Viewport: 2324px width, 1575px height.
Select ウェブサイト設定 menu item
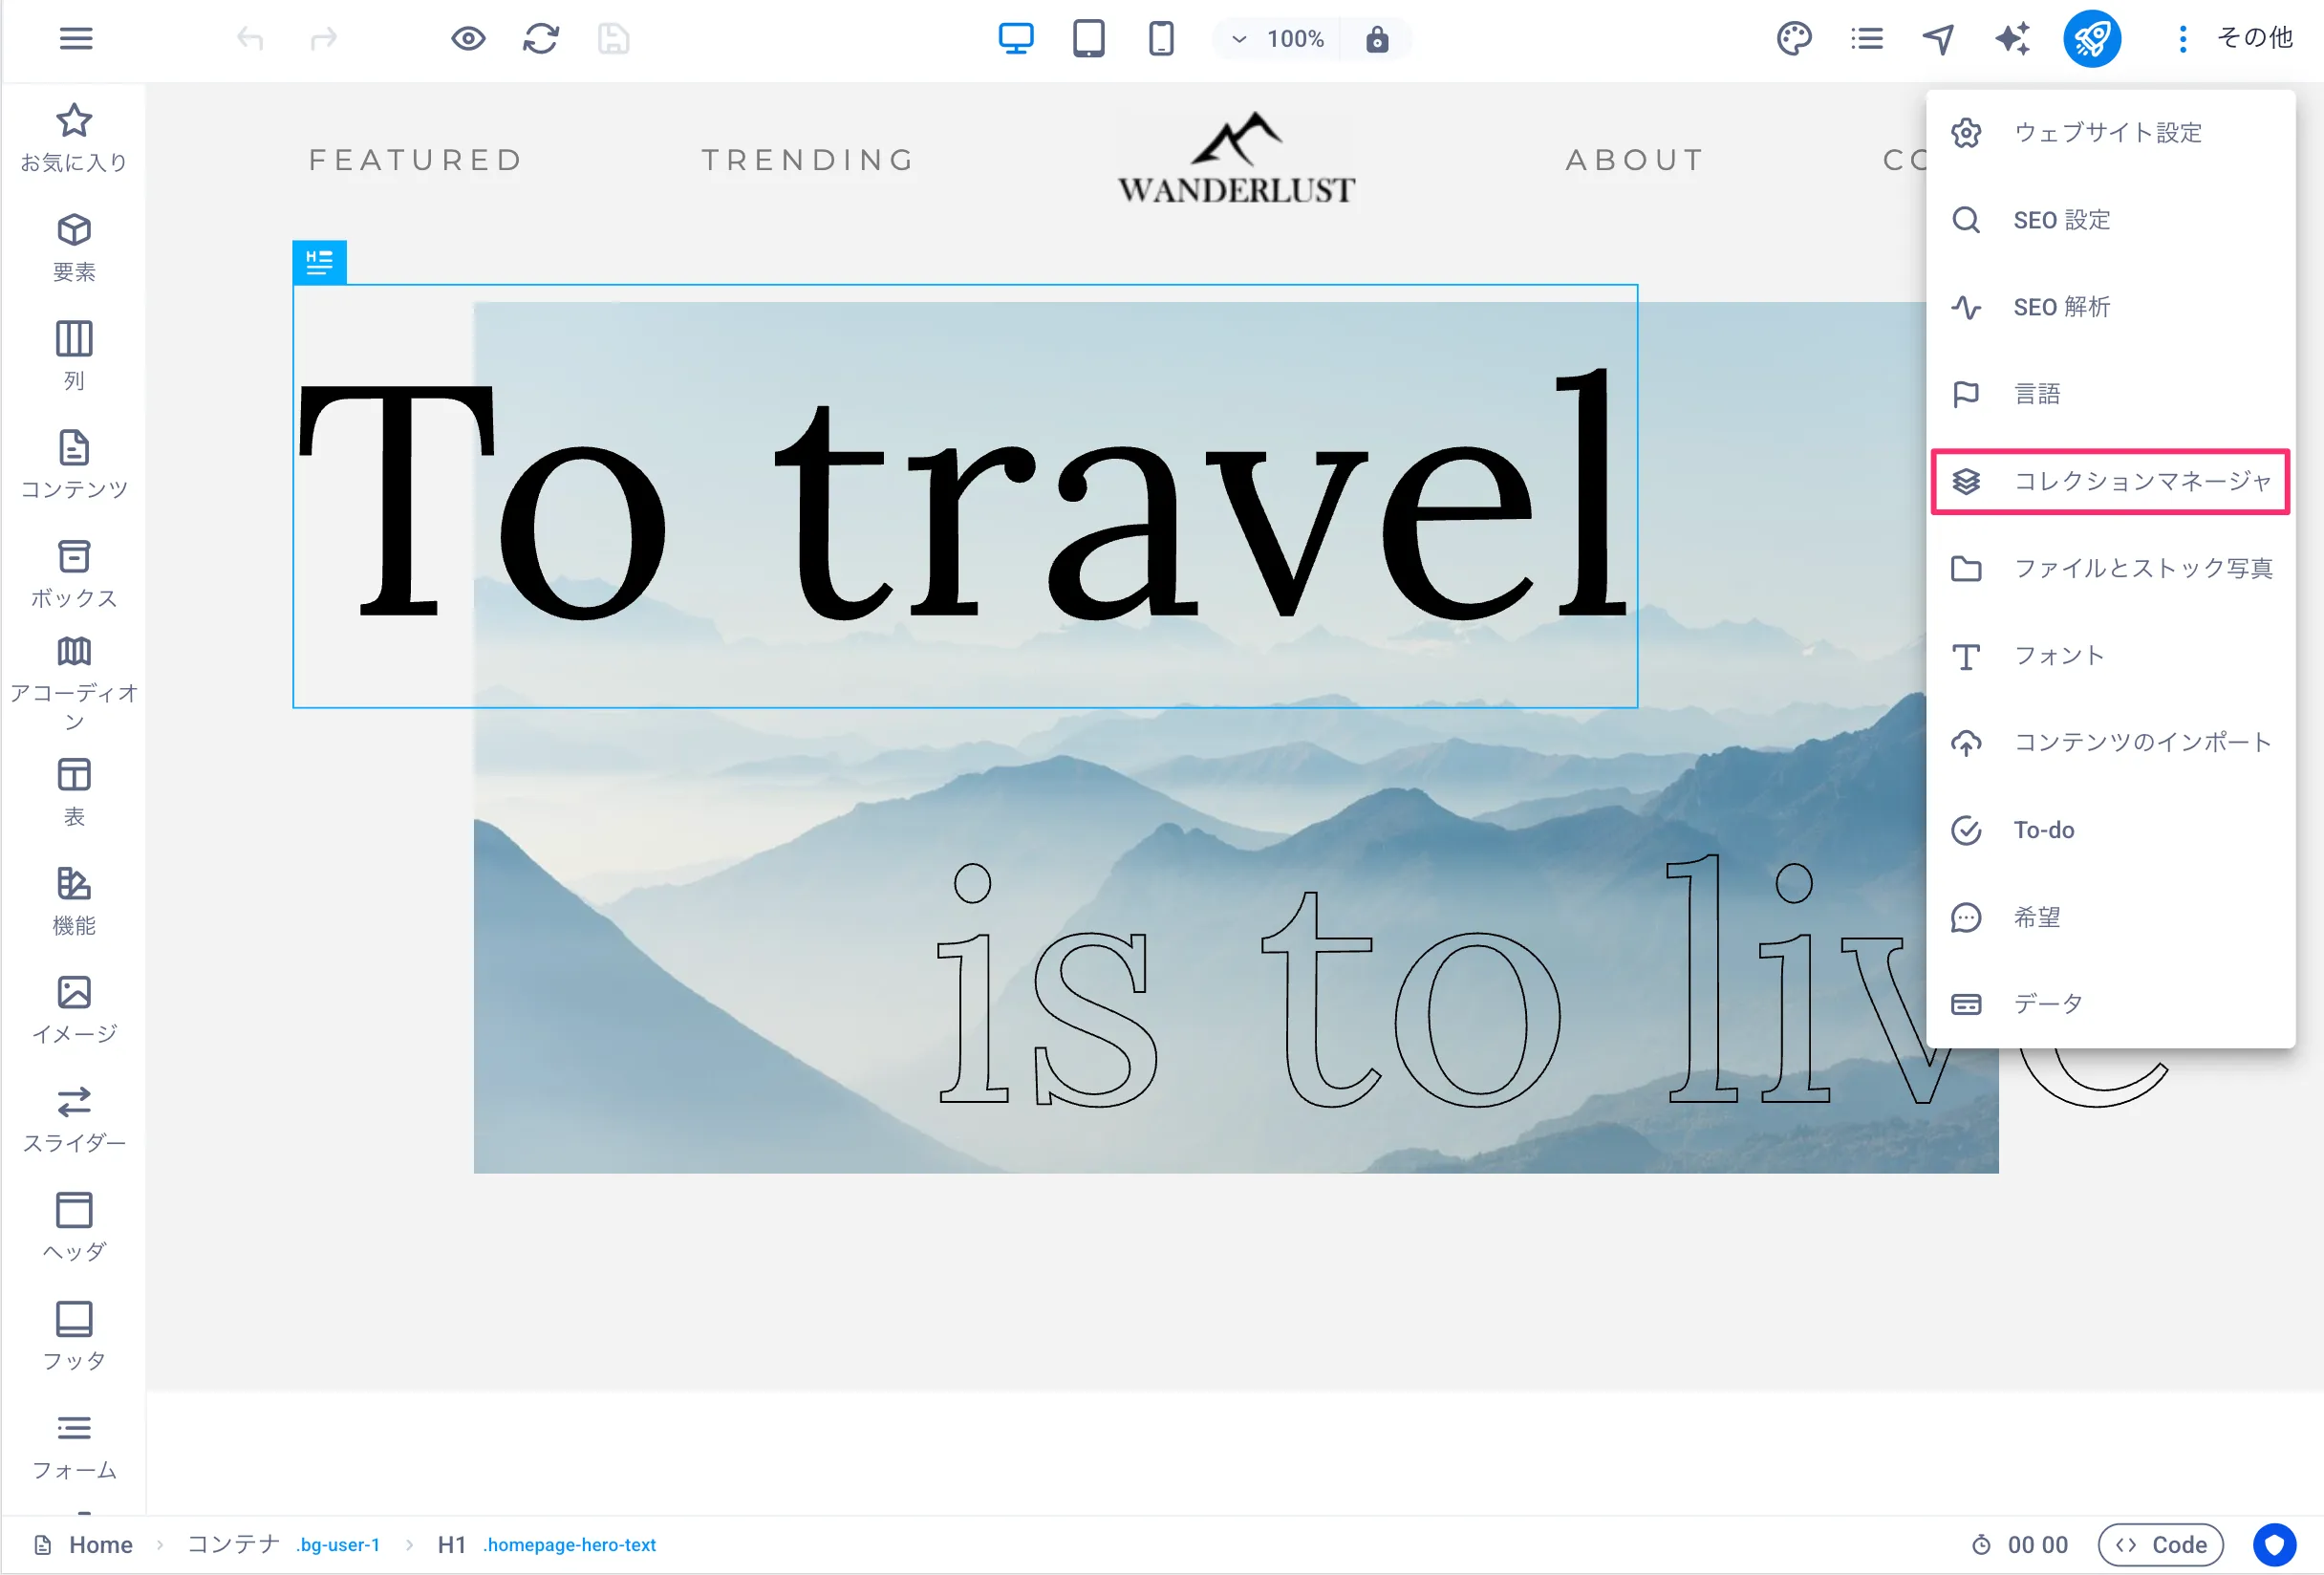[x=2110, y=133]
